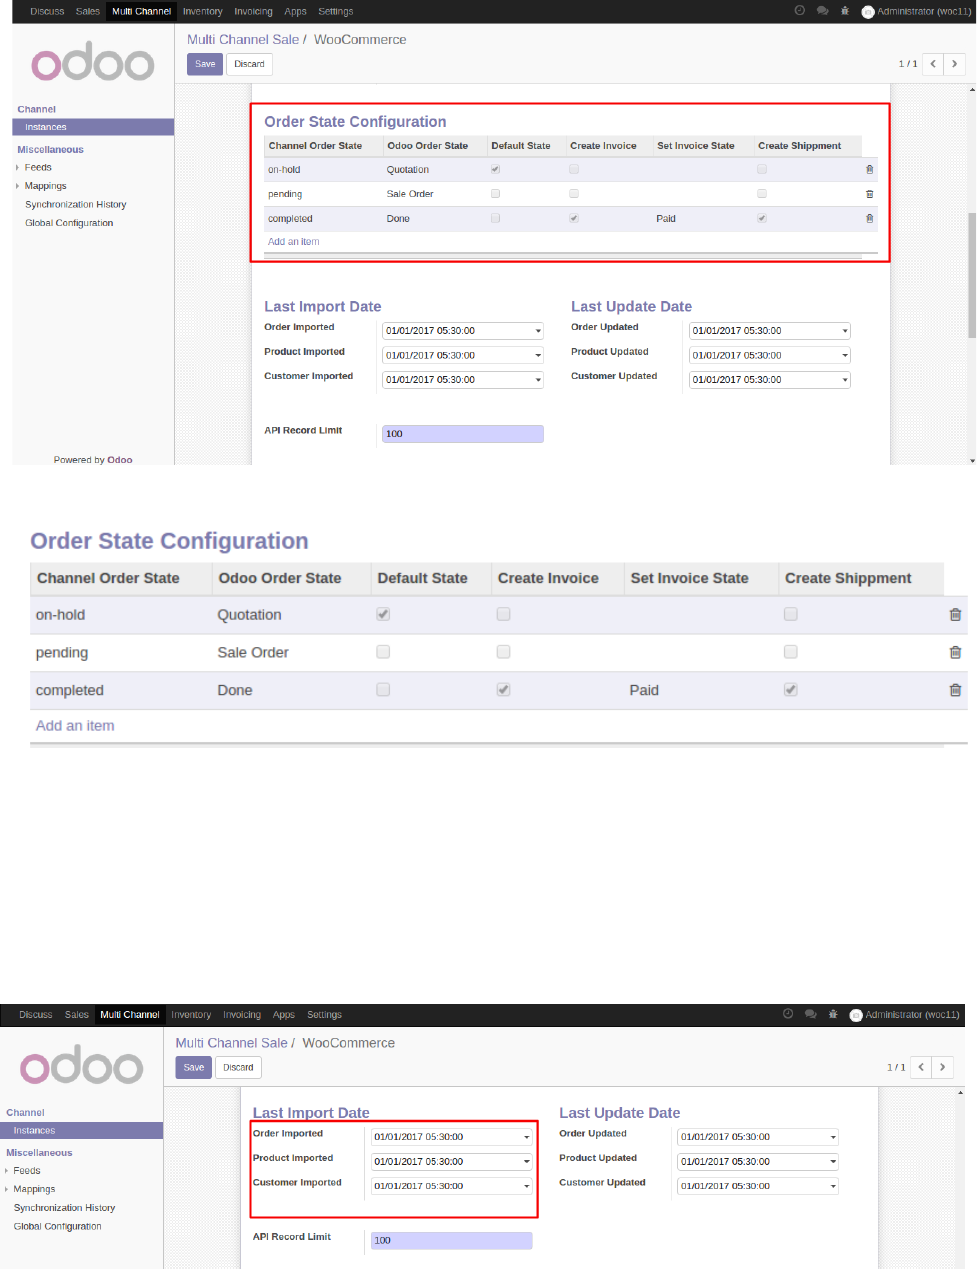Screen dimensions: 977x1269
Task: Delete completed row trash icon in top screenshot
Action: [869, 218]
